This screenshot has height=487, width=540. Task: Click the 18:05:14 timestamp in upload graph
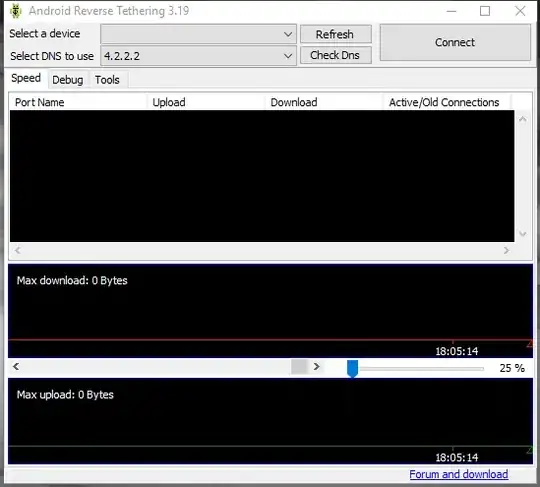pyautogui.click(x=457, y=457)
